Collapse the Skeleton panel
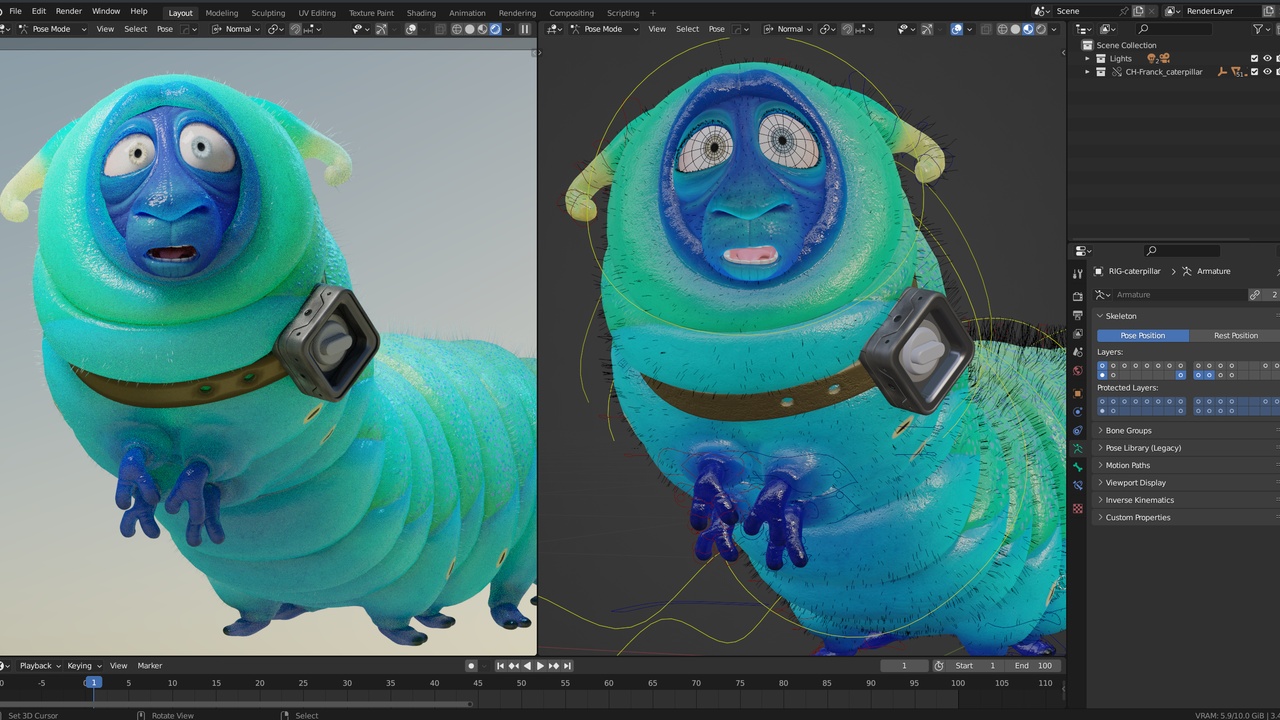Viewport: 1280px width, 720px height. click(x=1120, y=316)
